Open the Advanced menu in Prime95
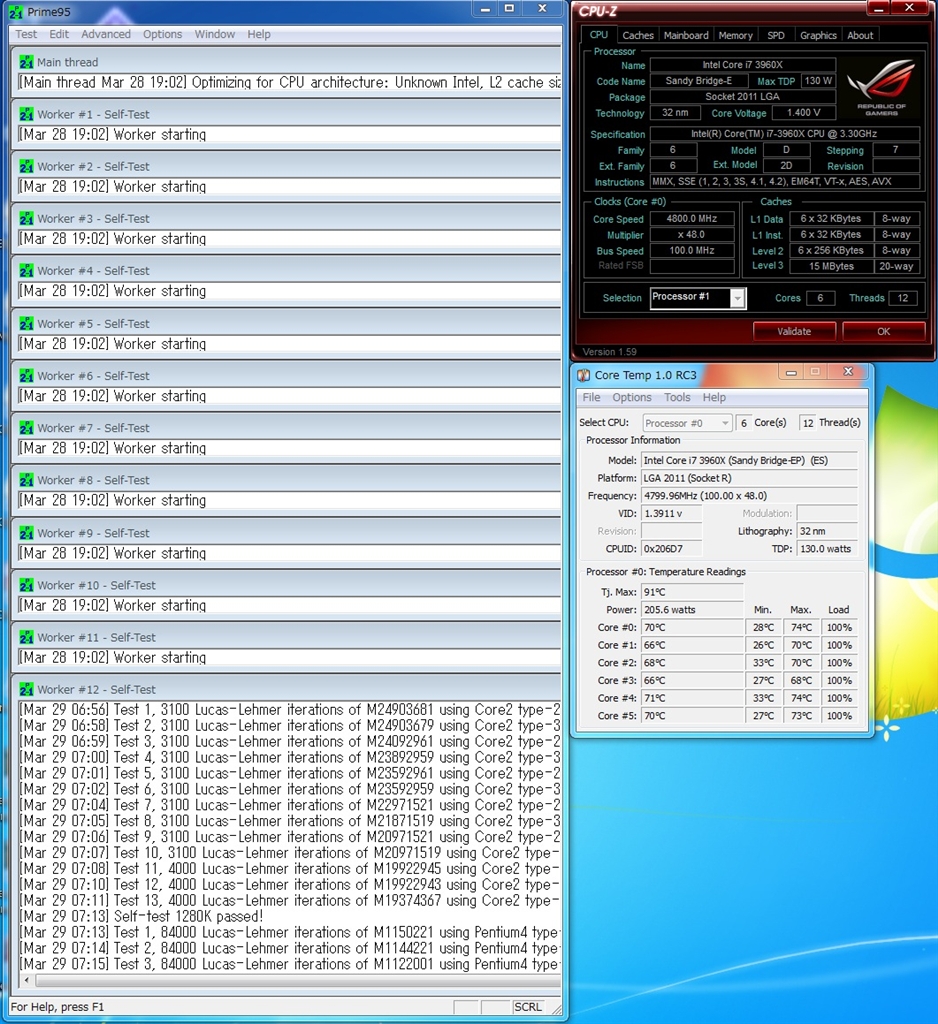938x1024 pixels. coord(106,34)
